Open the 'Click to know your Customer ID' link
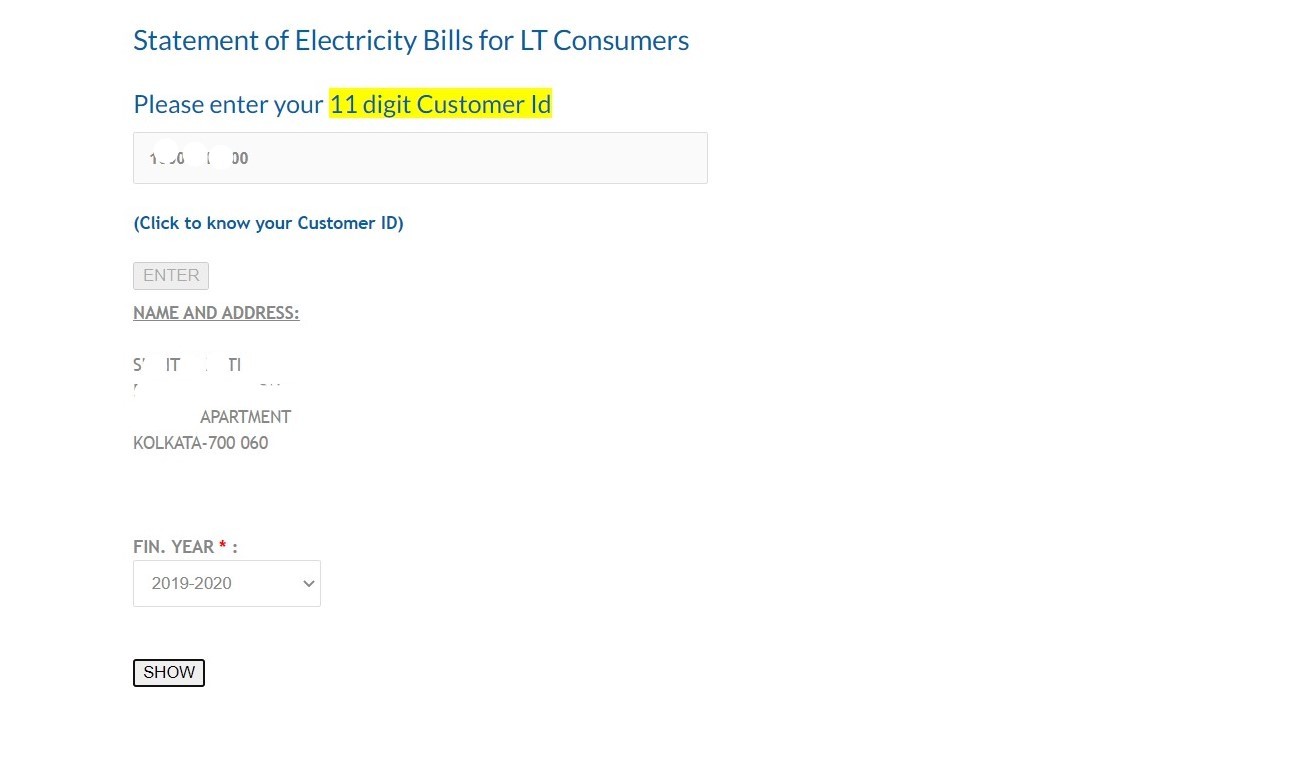This screenshot has height=765, width=1291. pos(268,223)
